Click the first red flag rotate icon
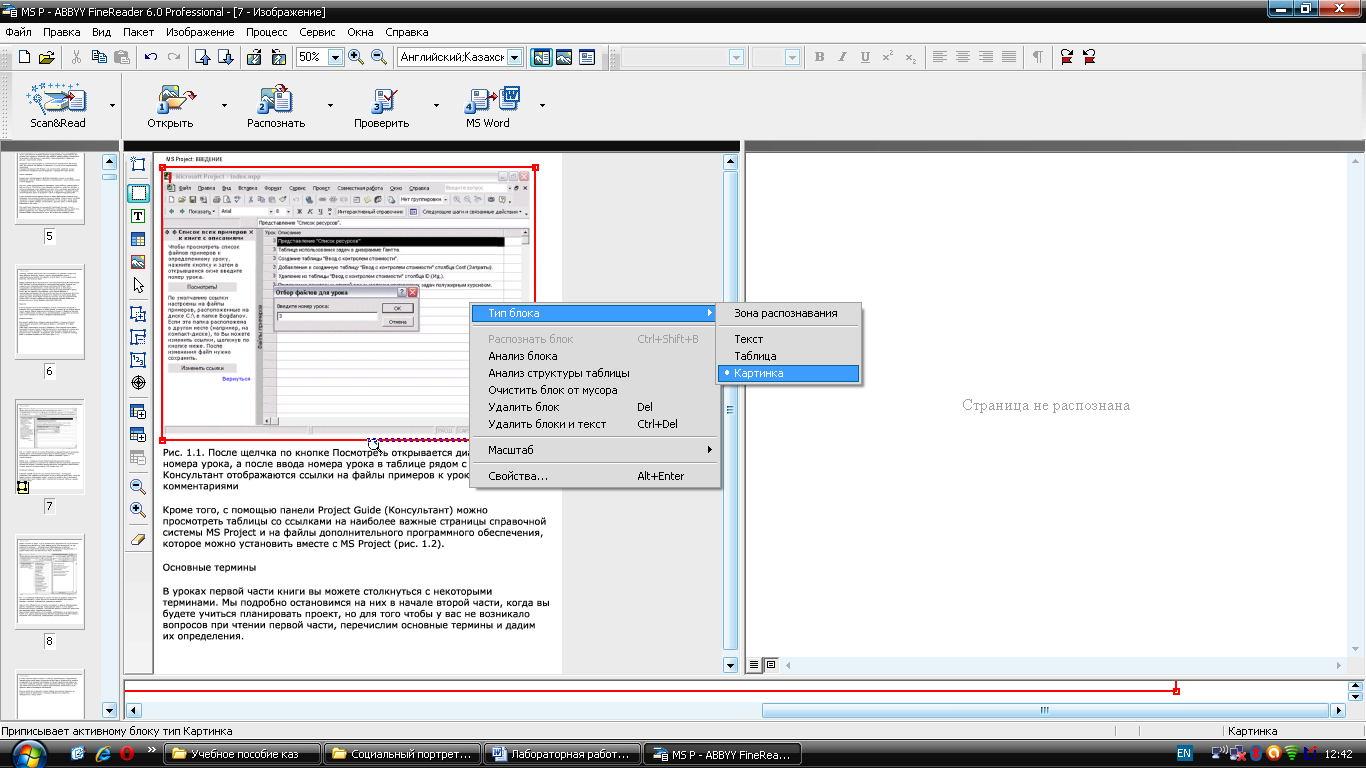This screenshot has height=768, width=1366. click(1068, 57)
